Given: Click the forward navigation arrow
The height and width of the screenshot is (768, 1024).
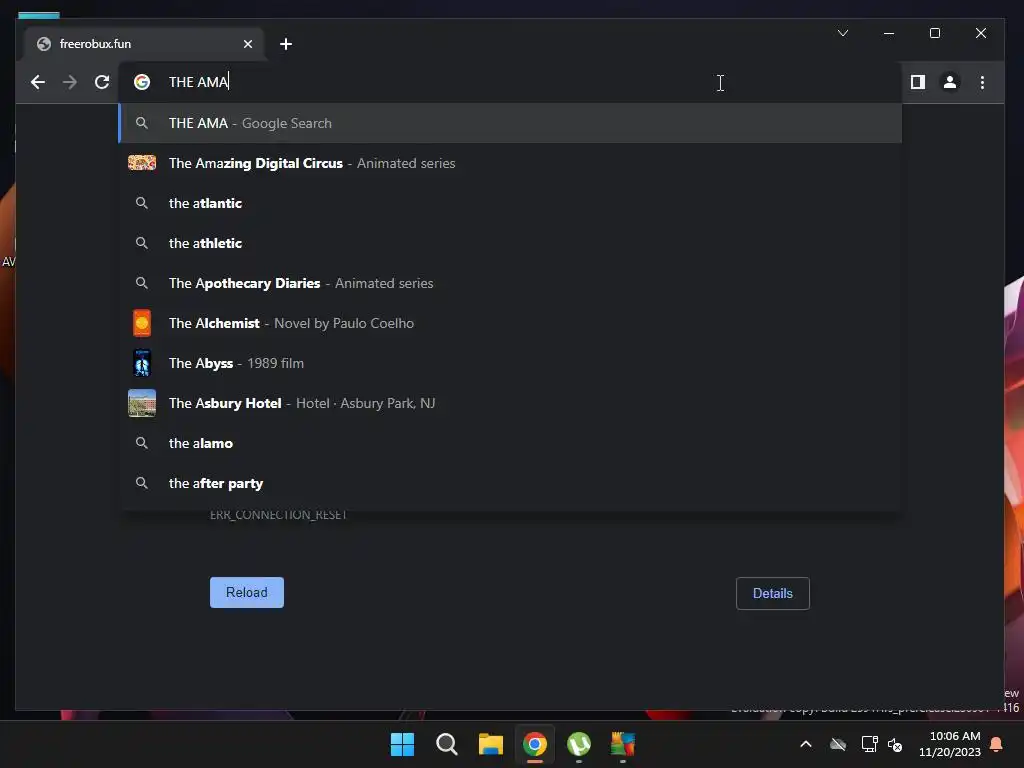Looking at the screenshot, I should tap(69, 82).
